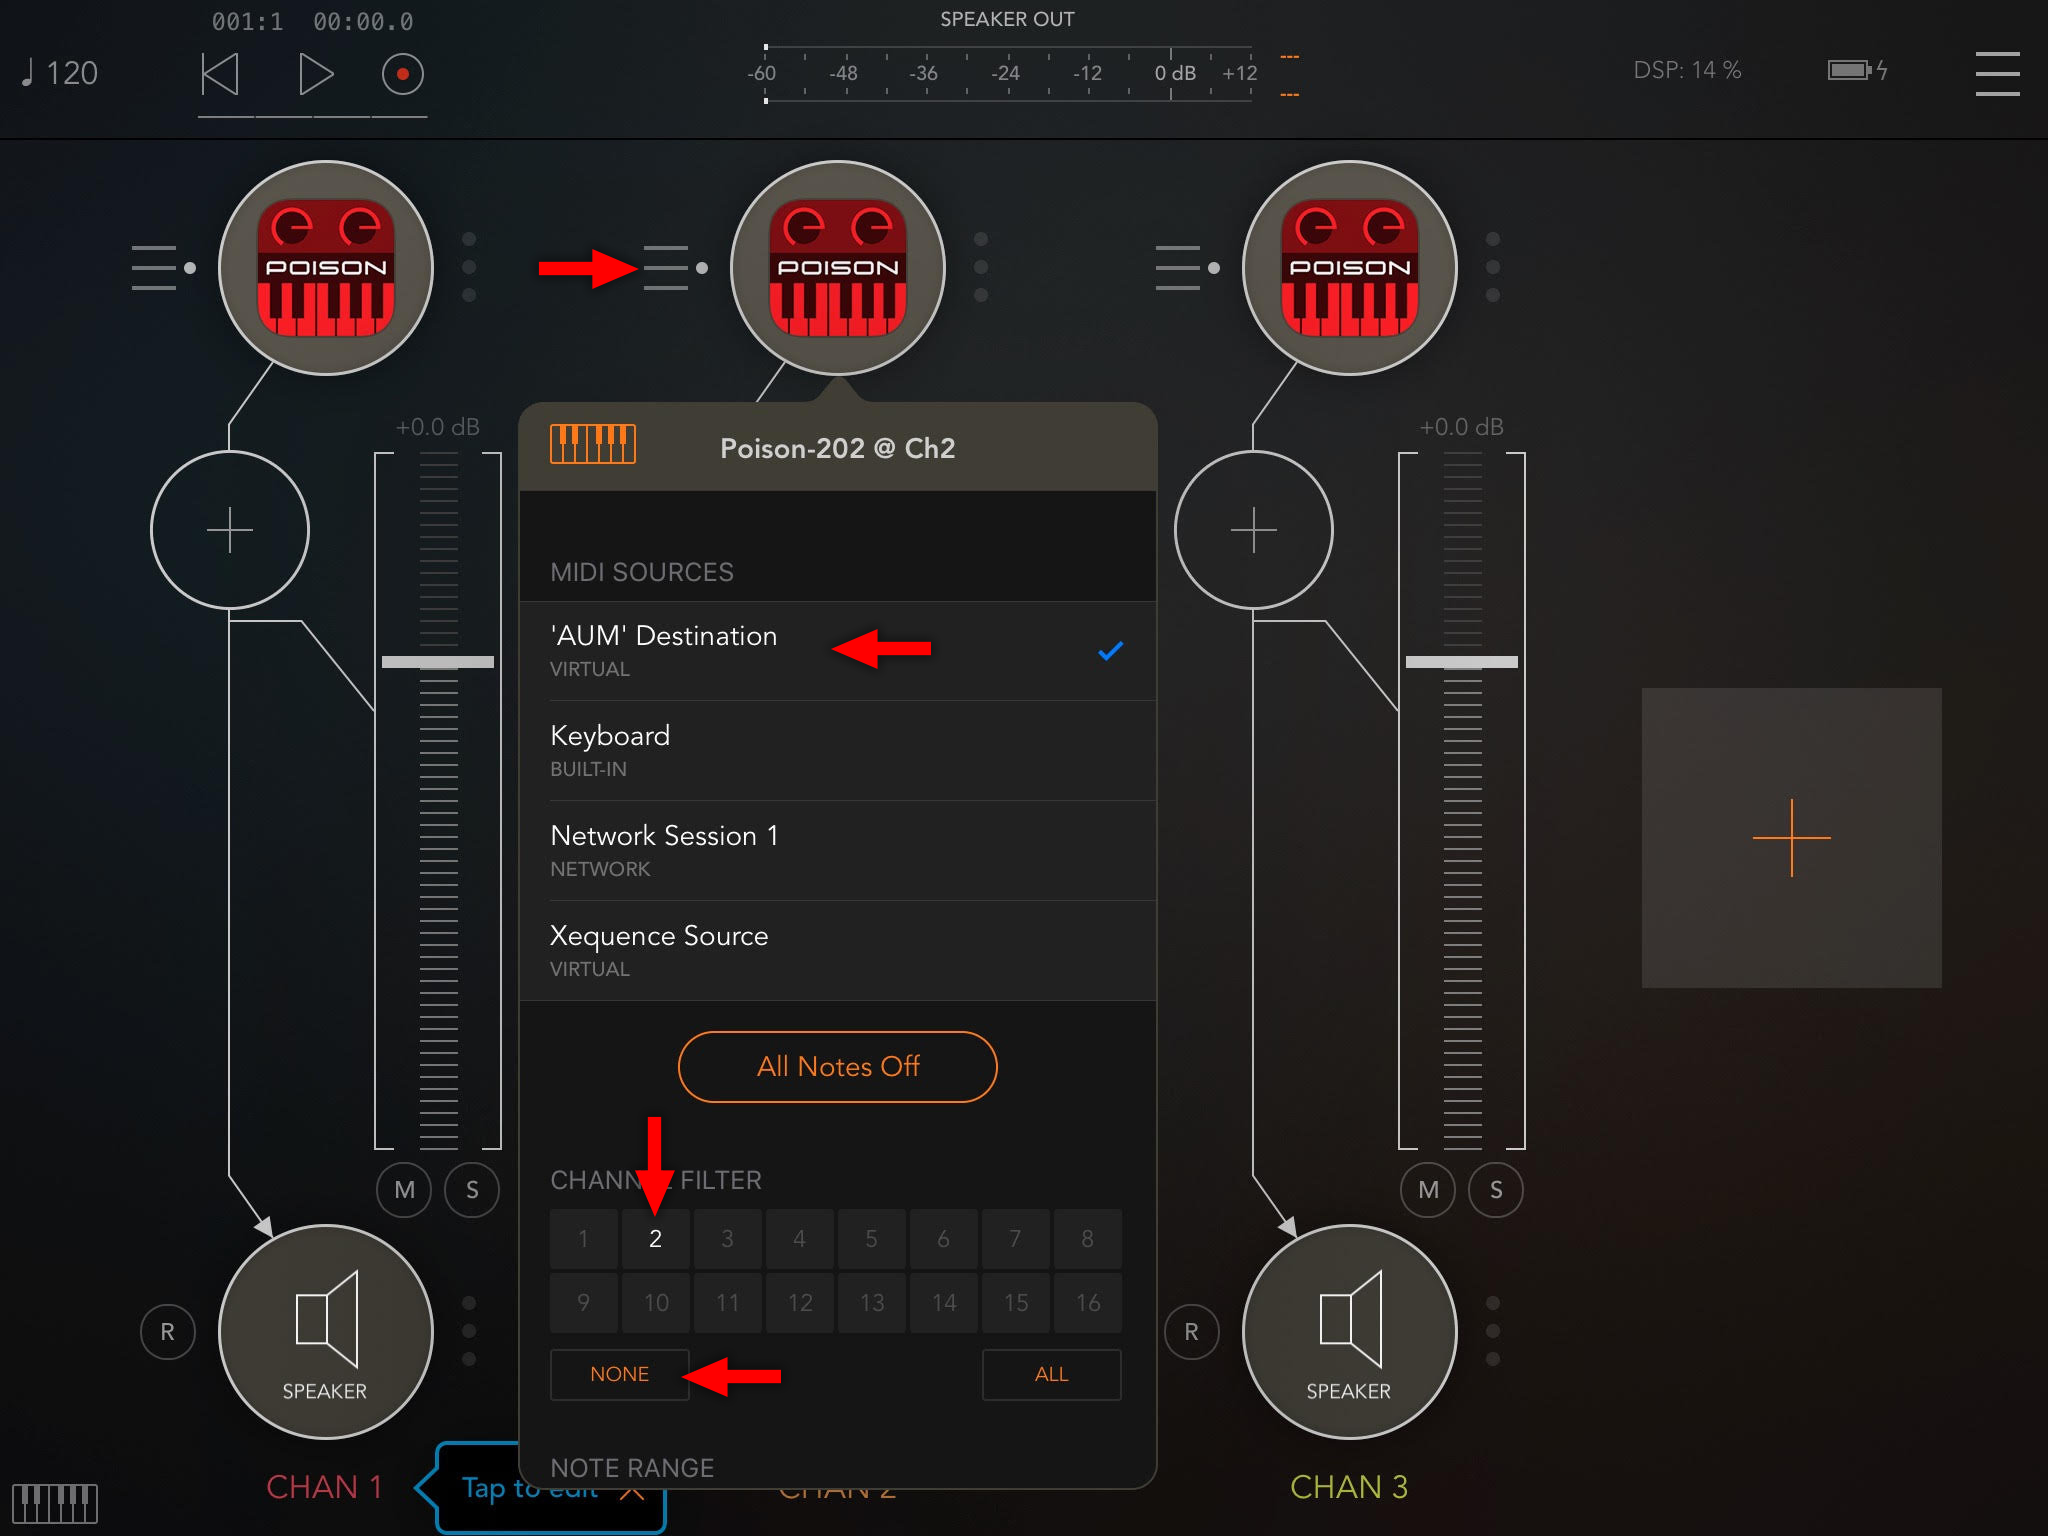Image resolution: width=2048 pixels, height=1536 pixels.
Task: Mute channel 1 with M button
Action: tap(404, 1190)
